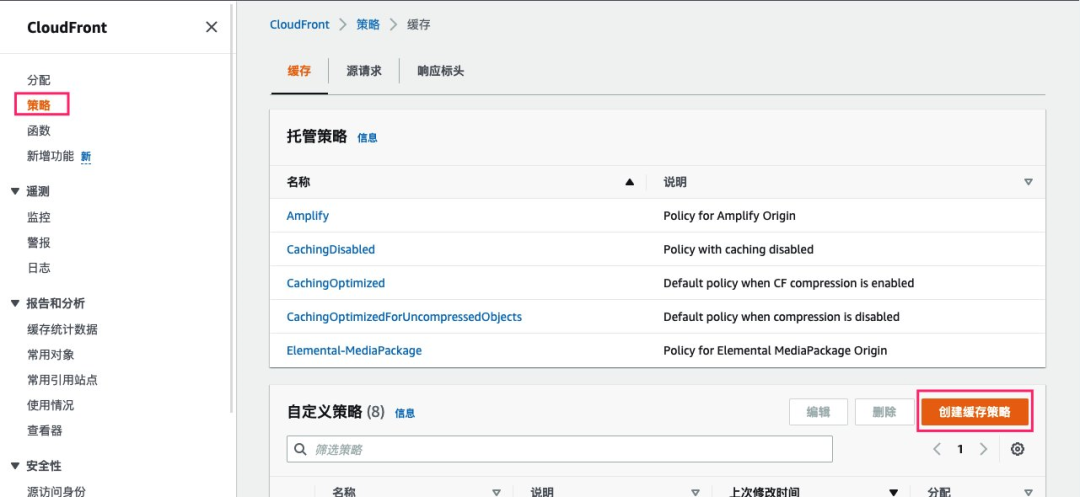Click 信息 link beside 自定义策略

(405, 413)
